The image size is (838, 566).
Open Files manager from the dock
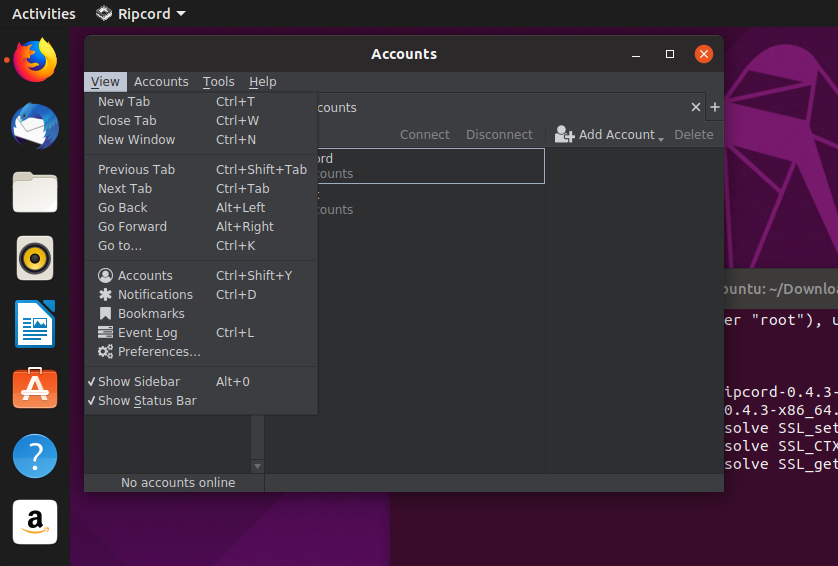click(35, 192)
